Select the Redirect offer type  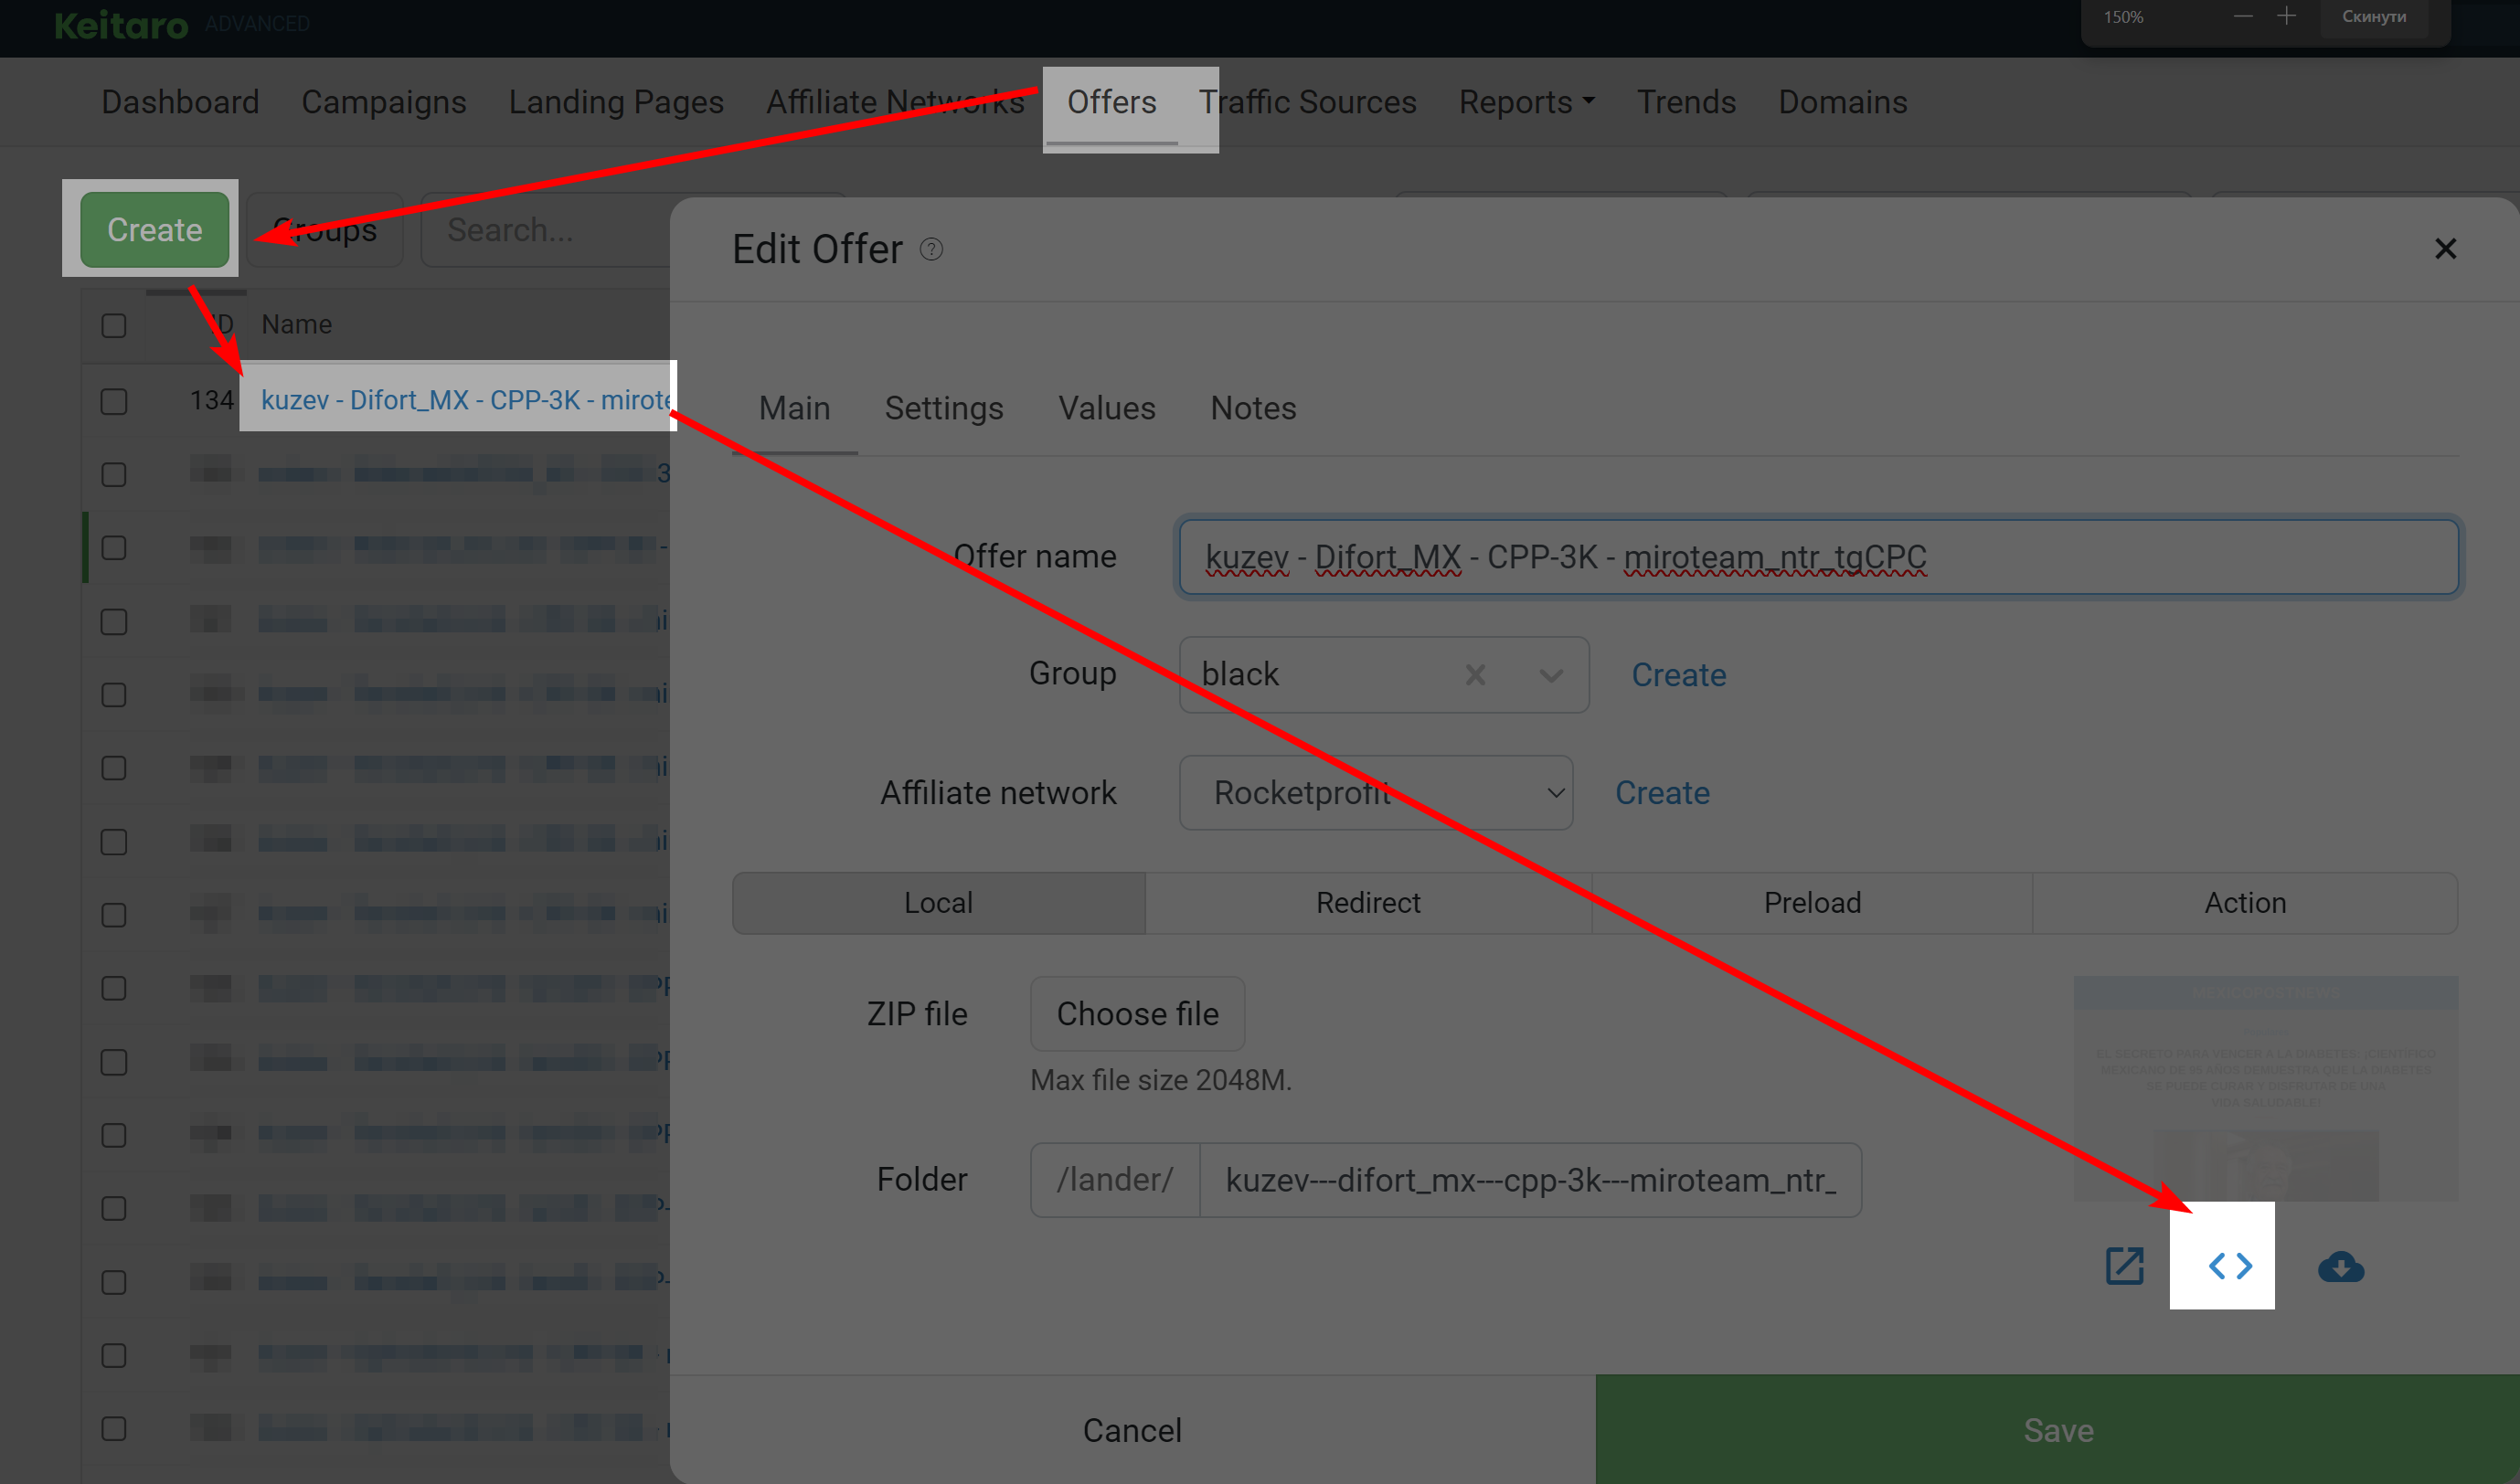pyautogui.click(x=1367, y=903)
